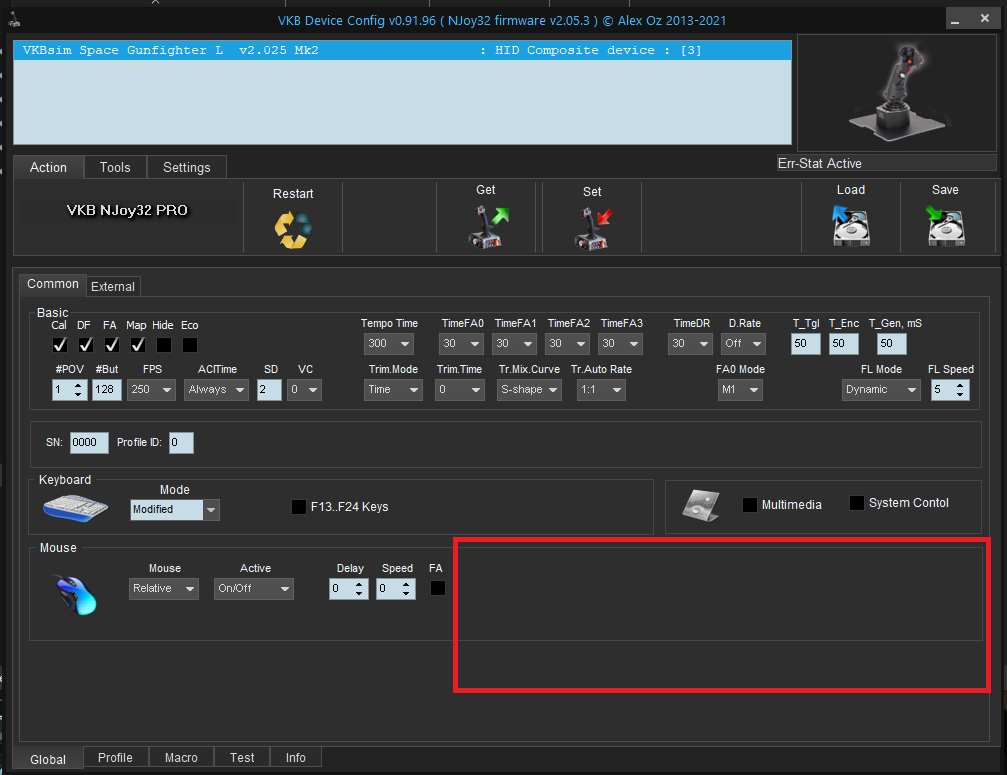Open the TimeFA0 dropdown

click(x=461, y=344)
